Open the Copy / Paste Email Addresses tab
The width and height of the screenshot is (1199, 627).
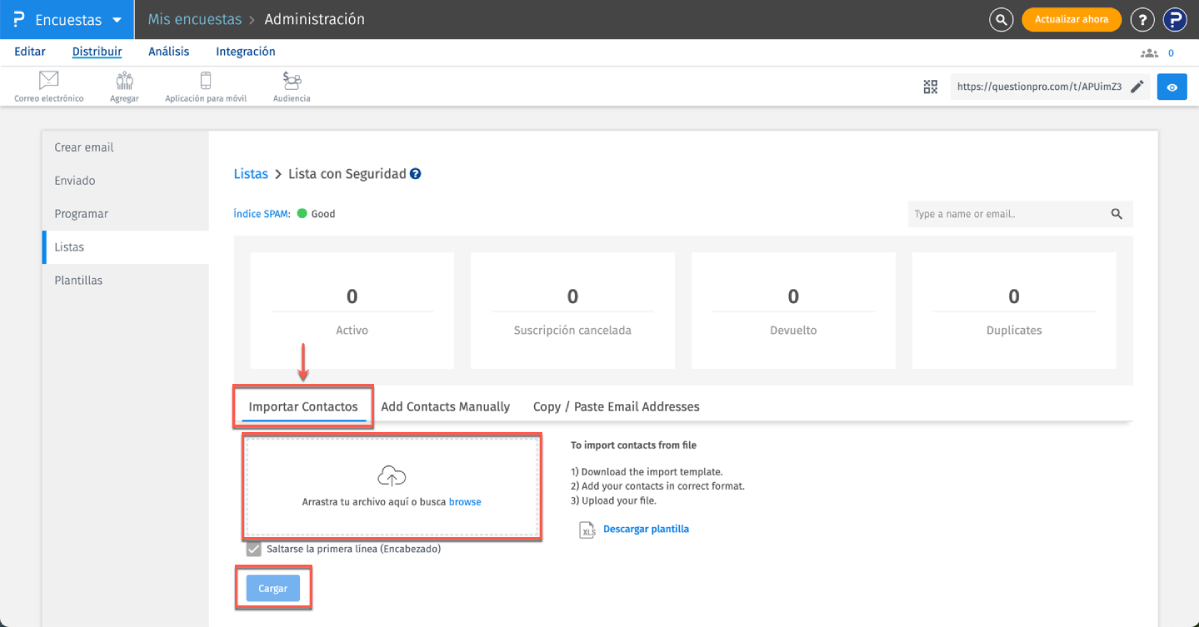click(616, 407)
